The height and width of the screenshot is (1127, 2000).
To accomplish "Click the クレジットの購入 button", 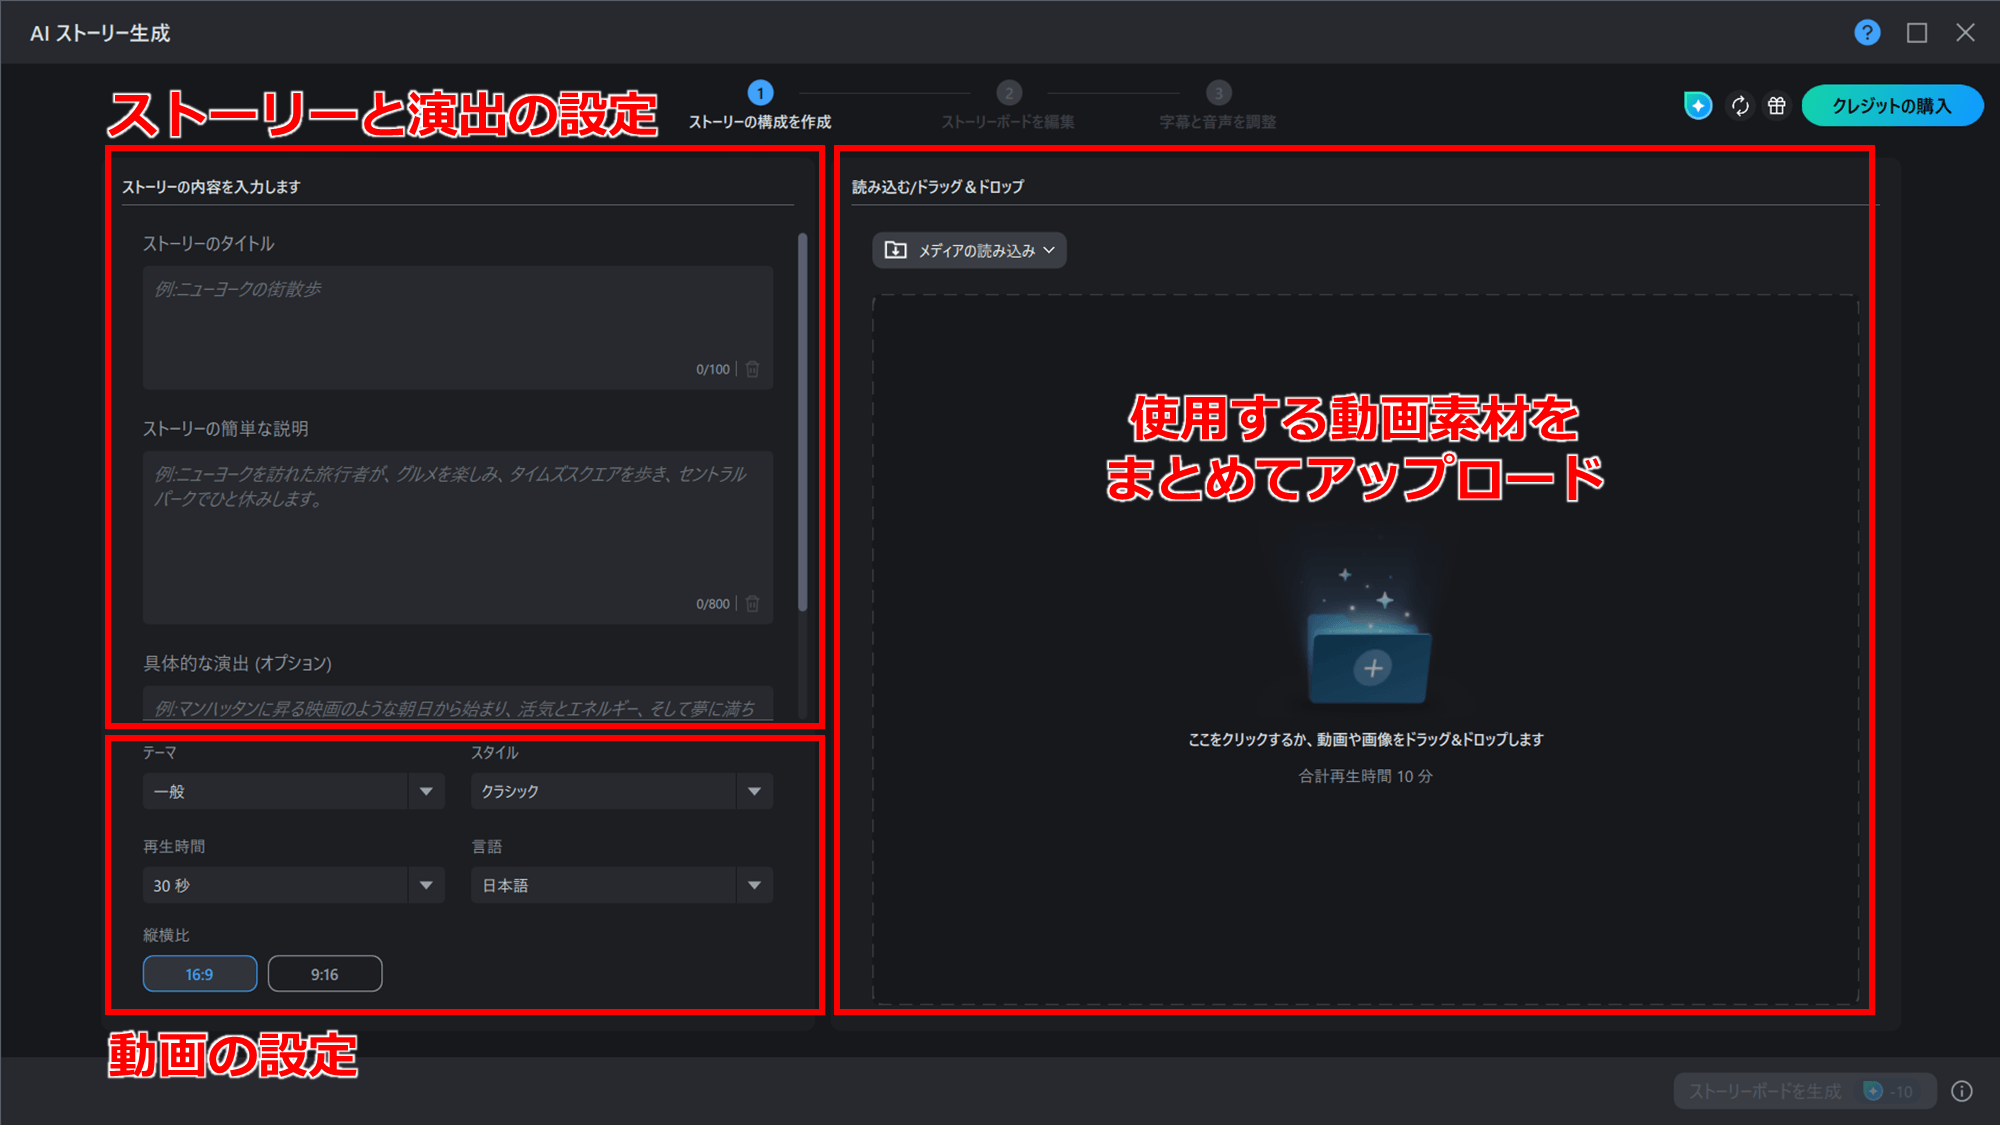I will click(x=1891, y=106).
